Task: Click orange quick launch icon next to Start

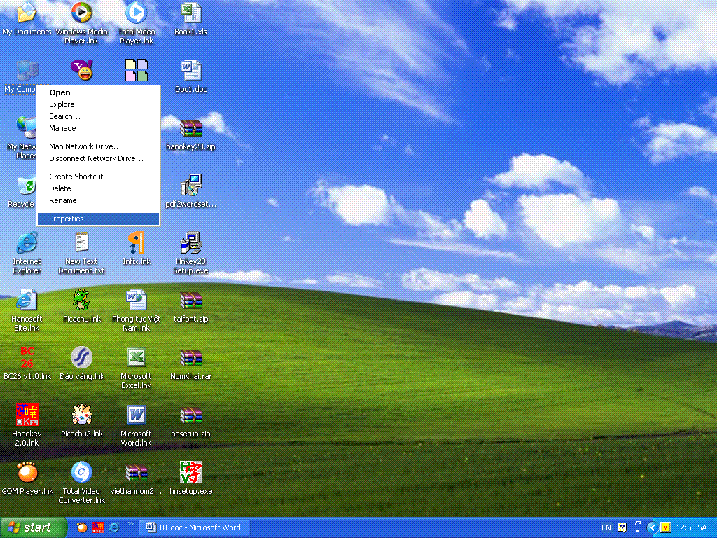Action: click(82, 528)
